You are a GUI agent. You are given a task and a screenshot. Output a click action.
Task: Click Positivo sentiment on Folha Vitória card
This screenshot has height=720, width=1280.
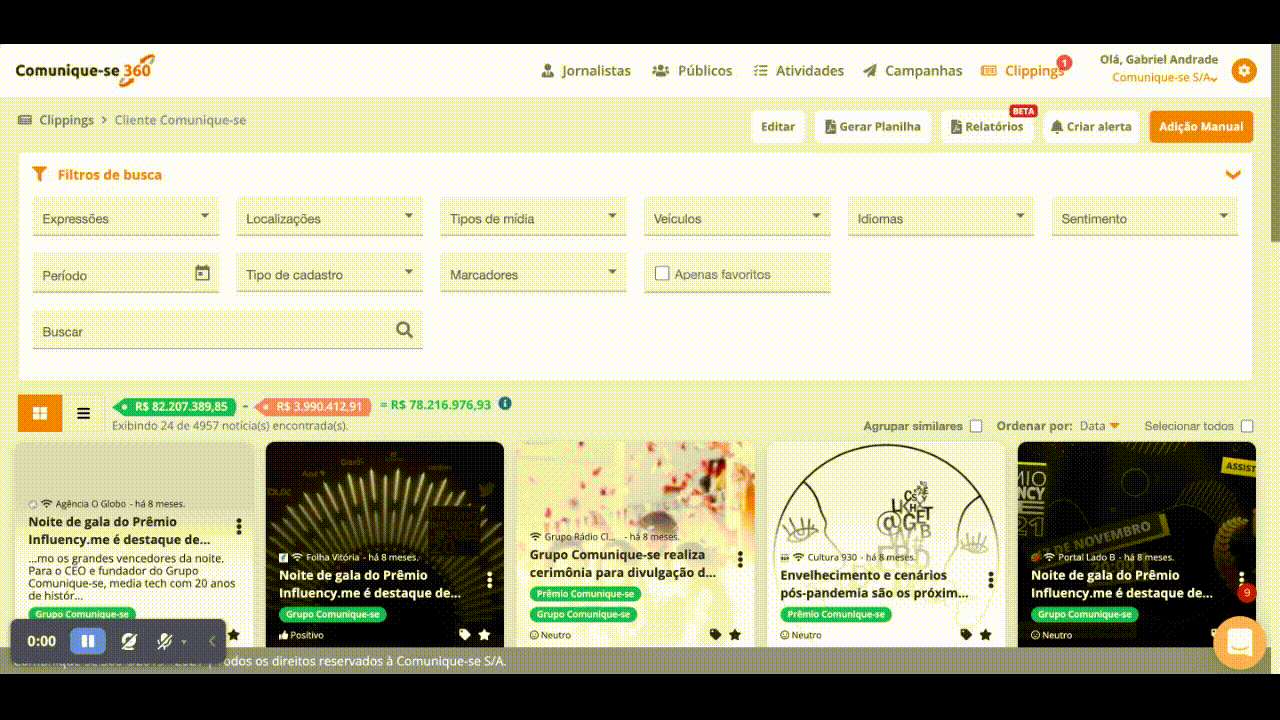coord(301,635)
